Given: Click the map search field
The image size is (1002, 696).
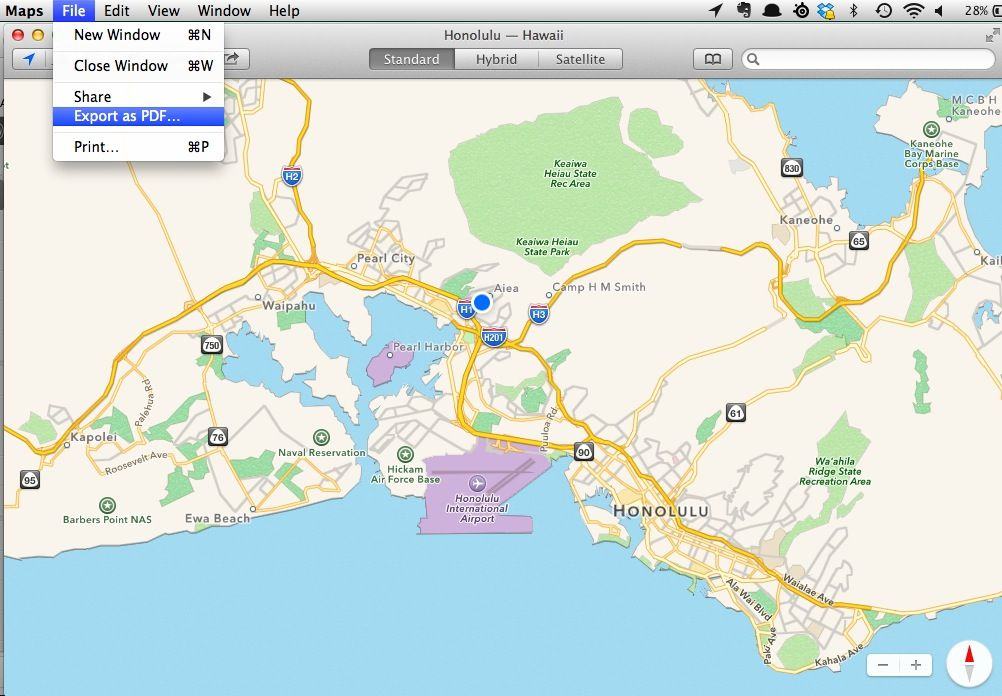Looking at the screenshot, I should (870, 59).
